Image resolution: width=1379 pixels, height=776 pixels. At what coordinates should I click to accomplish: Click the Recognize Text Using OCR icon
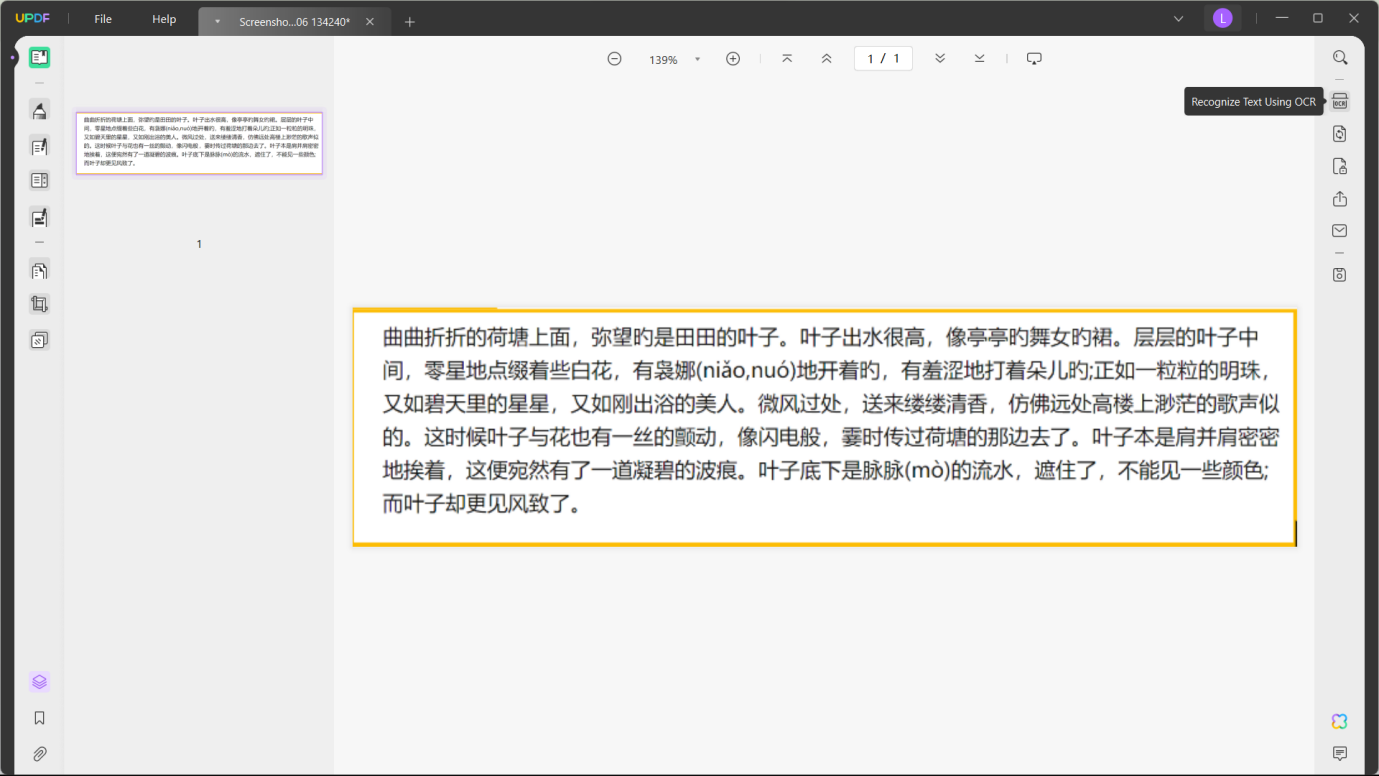[1339, 100]
